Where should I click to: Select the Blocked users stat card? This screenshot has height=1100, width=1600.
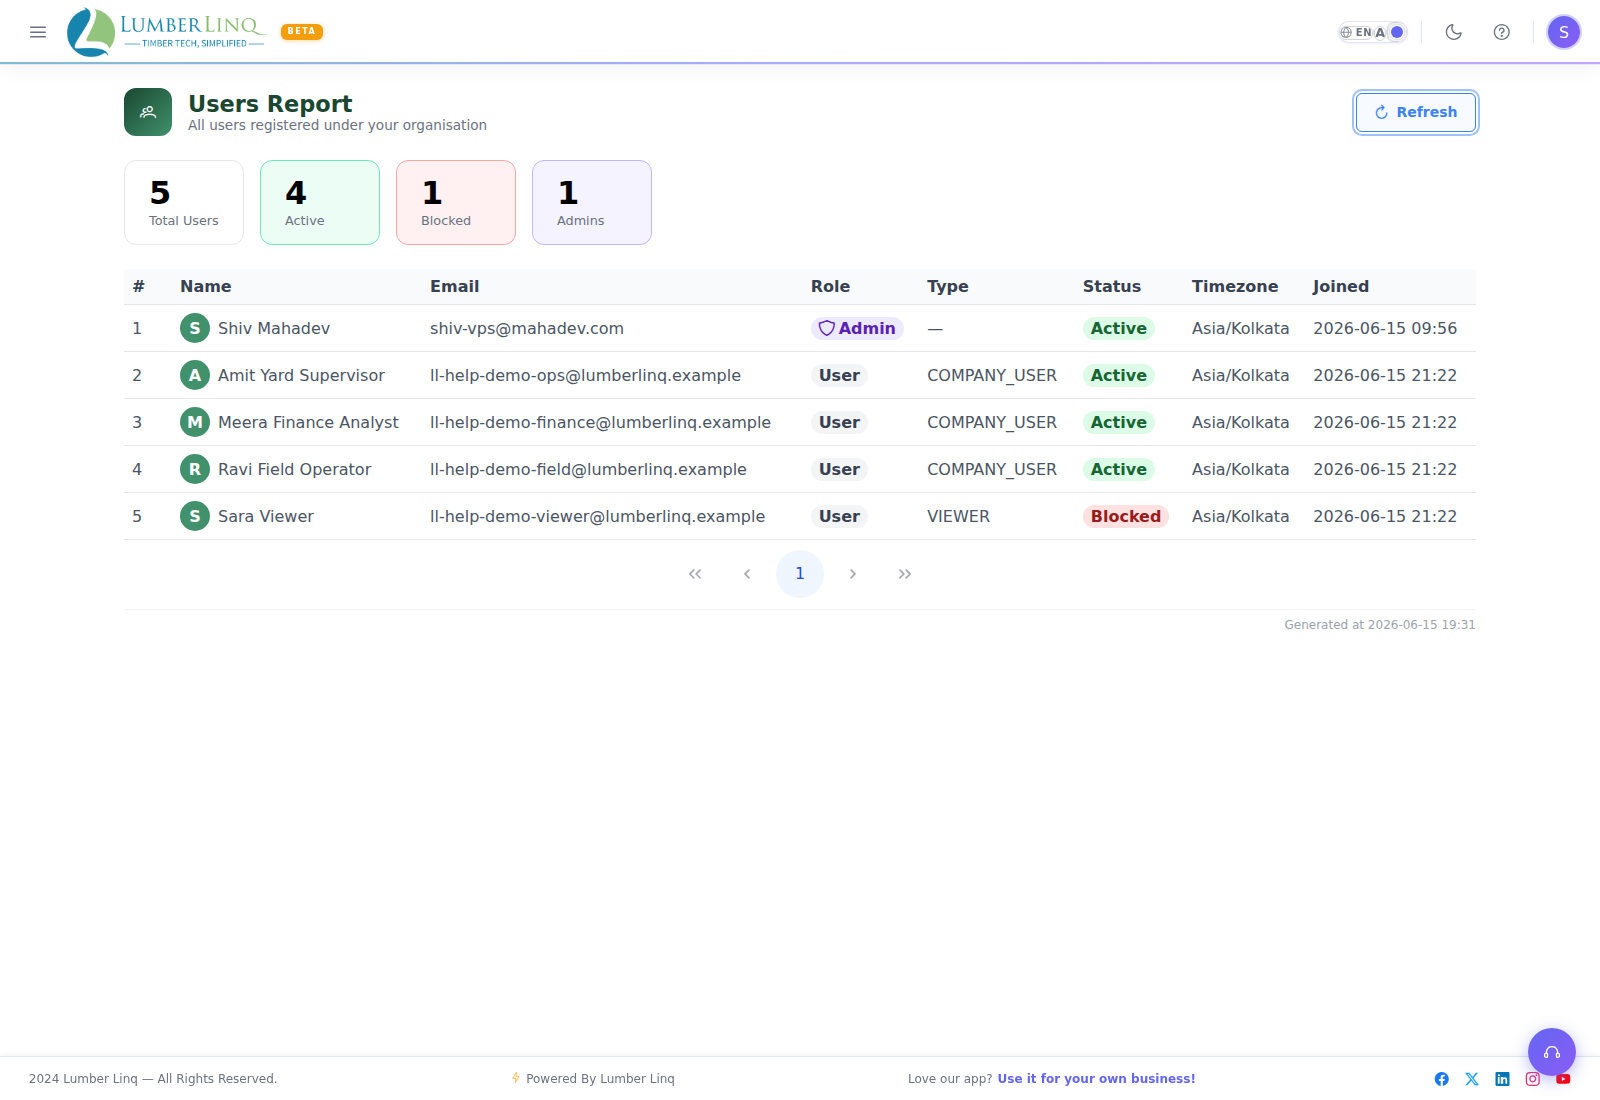pyautogui.click(x=456, y=203)
